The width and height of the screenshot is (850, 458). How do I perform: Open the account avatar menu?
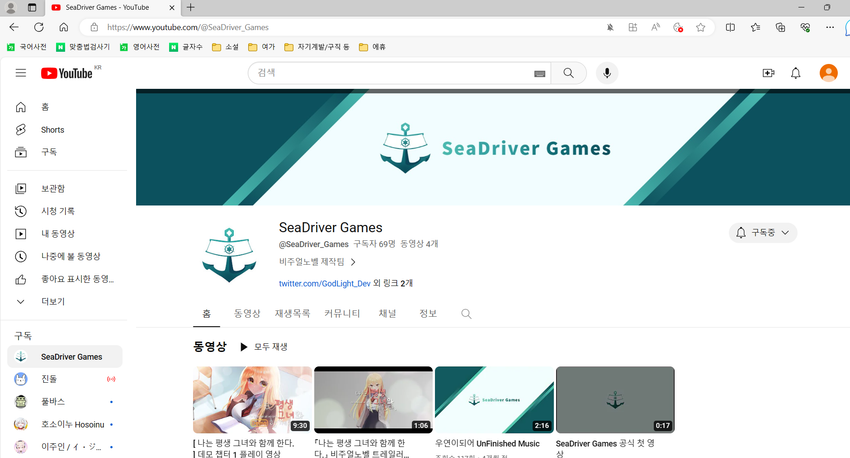point(828,73)
